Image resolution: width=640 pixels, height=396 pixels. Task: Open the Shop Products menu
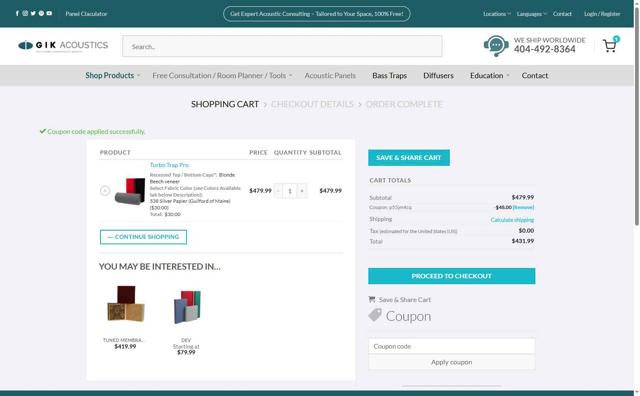(112, 76)
